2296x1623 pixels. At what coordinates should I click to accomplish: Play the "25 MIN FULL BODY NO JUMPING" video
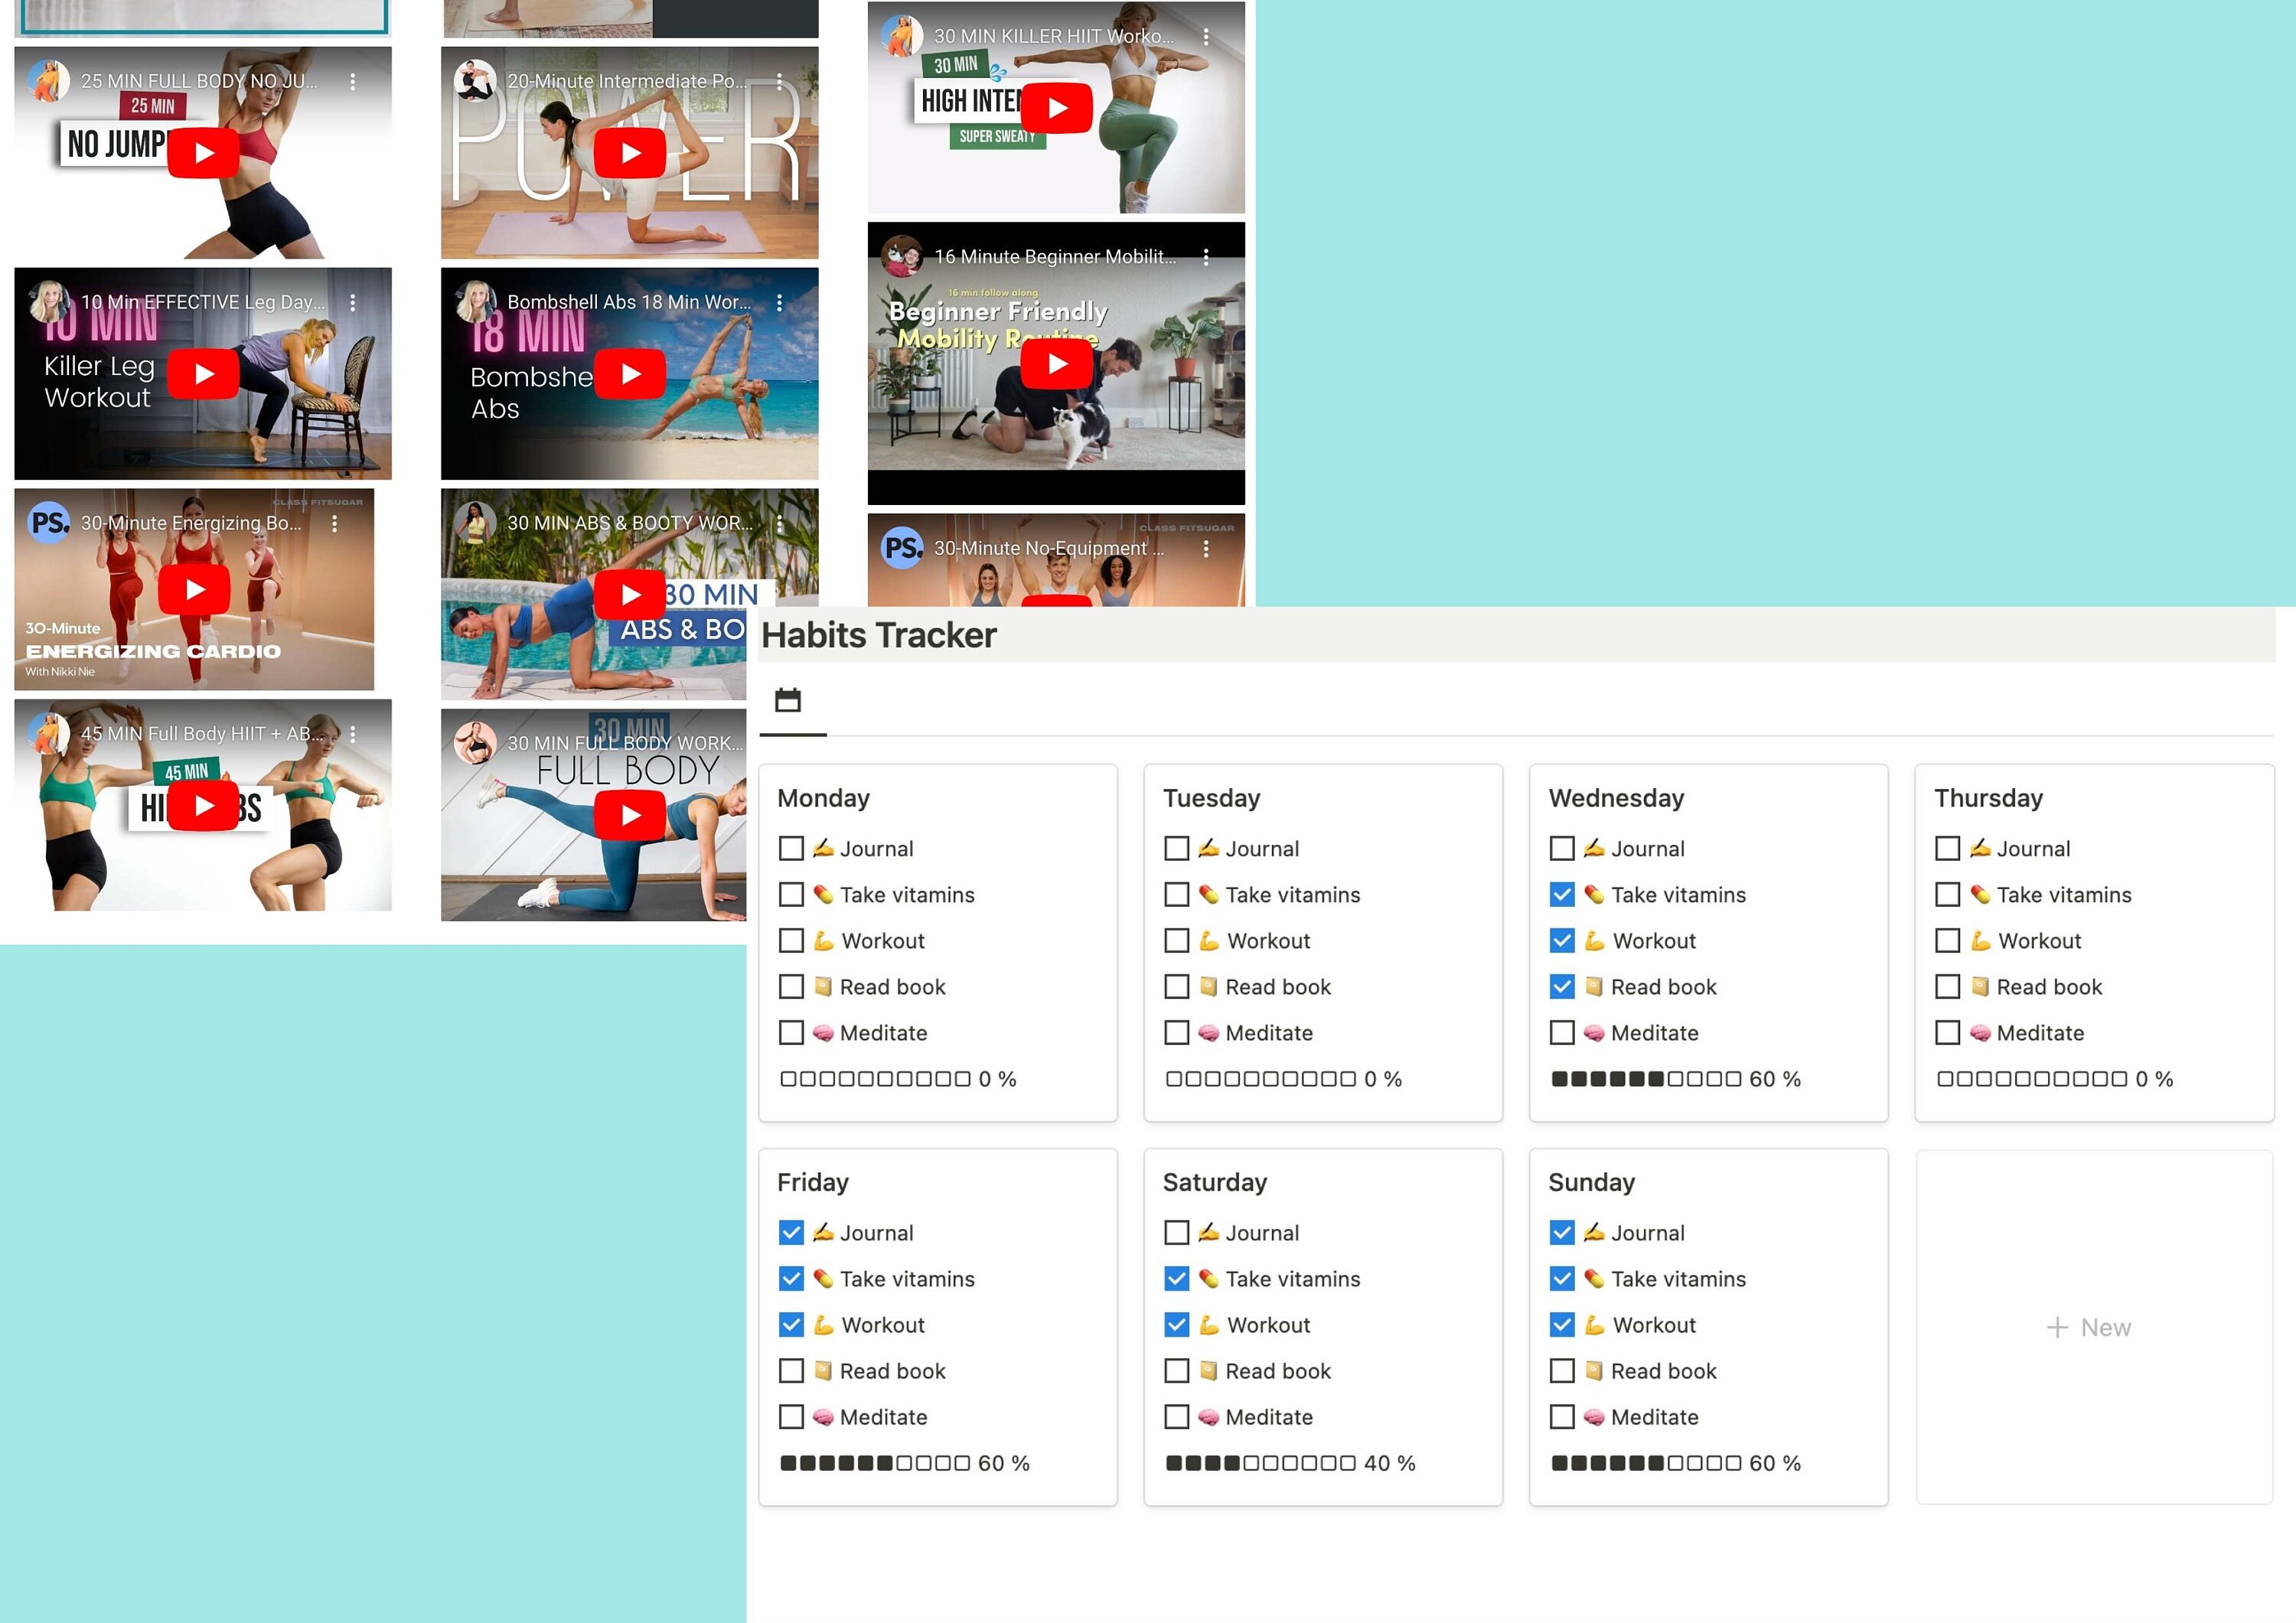coord(203,152)
